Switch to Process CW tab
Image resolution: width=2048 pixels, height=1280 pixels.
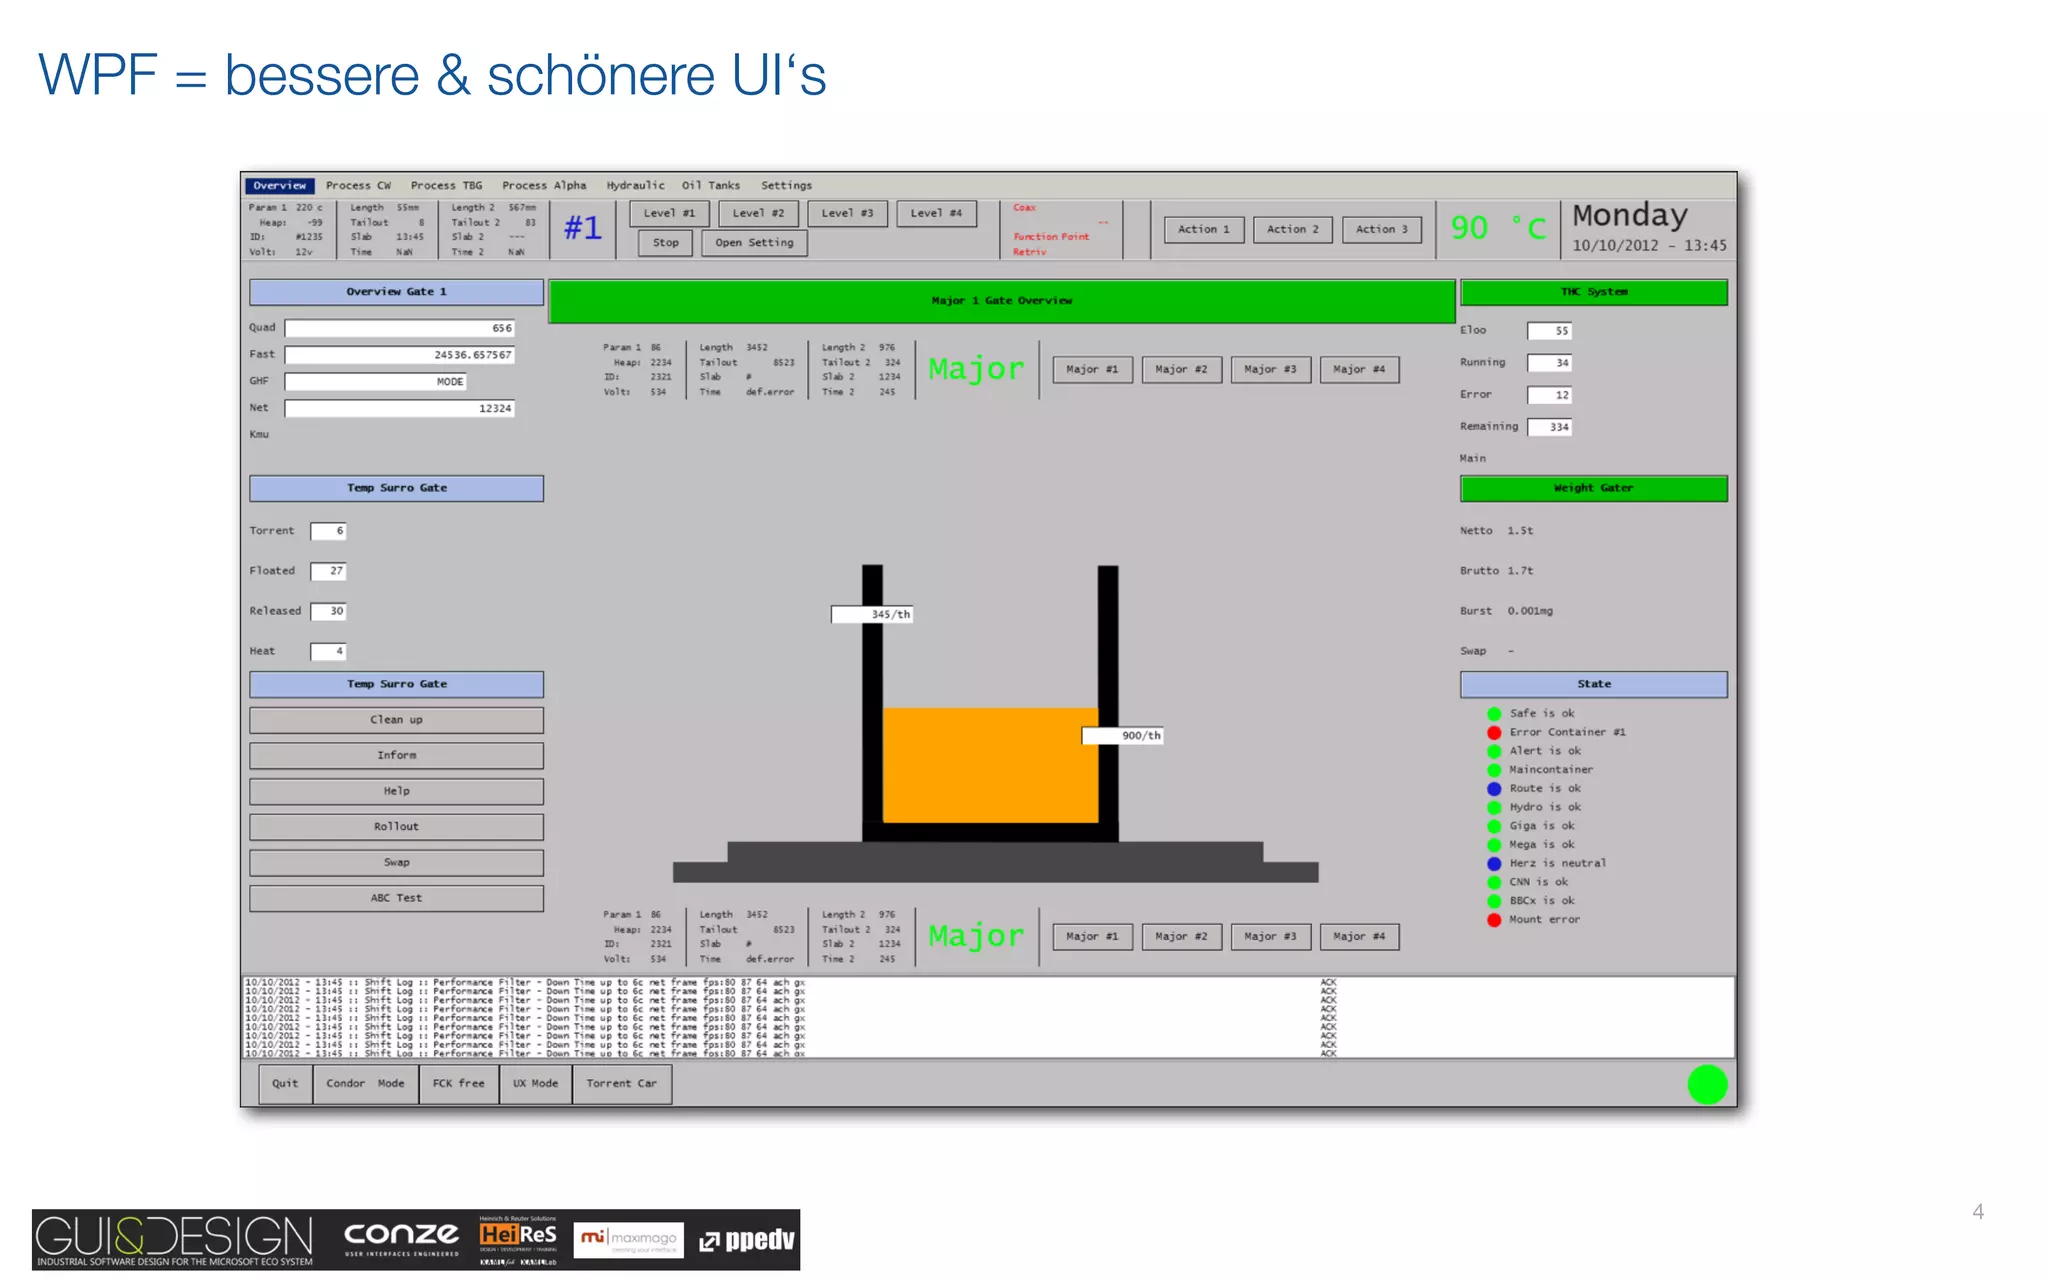coord(358,186)
